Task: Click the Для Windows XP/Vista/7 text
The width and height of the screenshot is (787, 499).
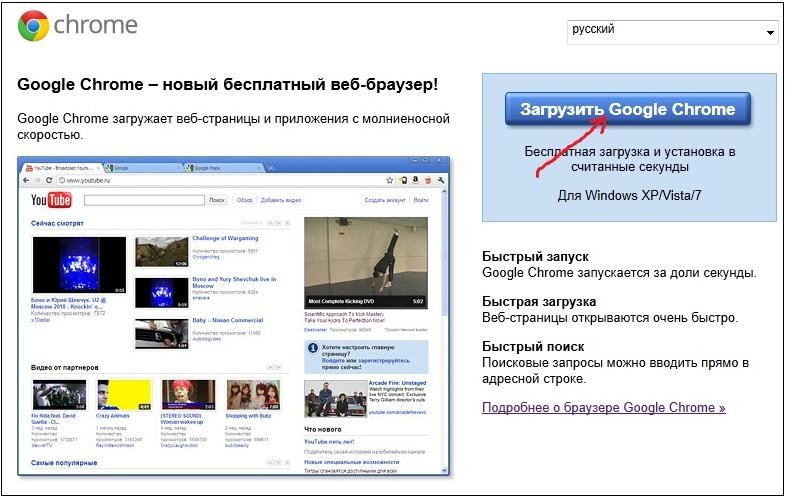Action: click(629, 195)
